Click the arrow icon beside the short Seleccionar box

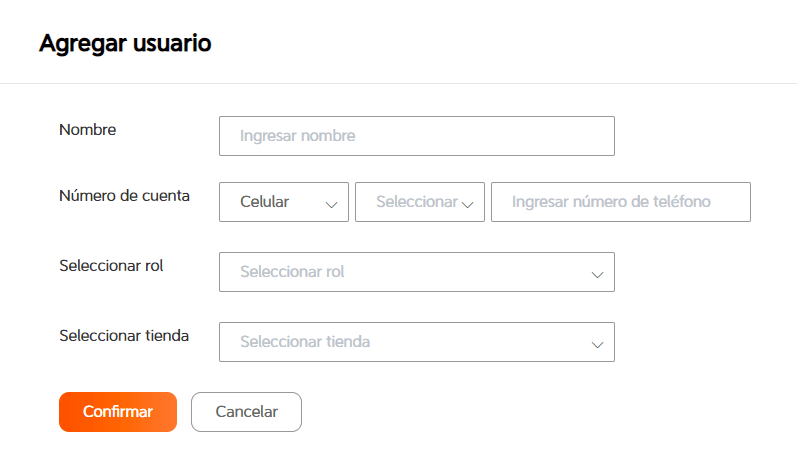click(x=467, y=203)
